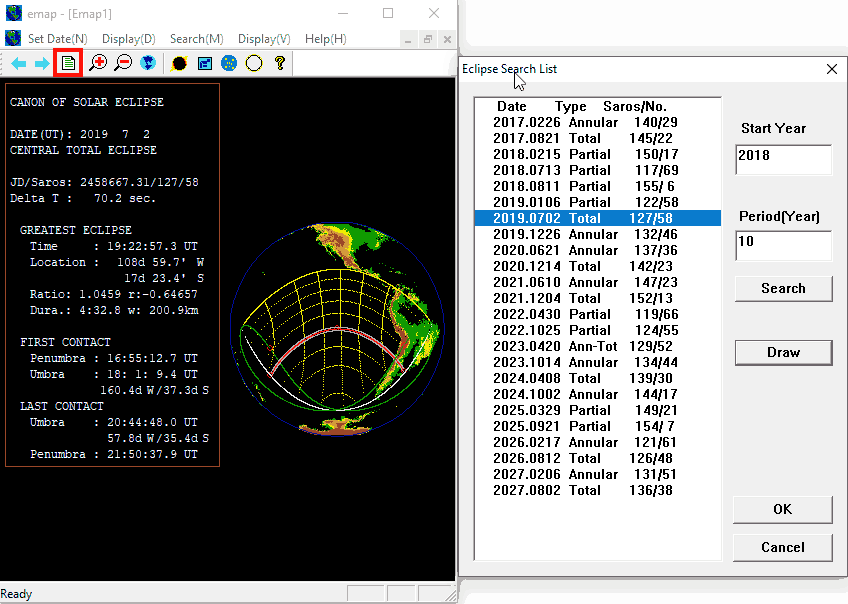This screenshot has height=604, width=848.
Task: Open the Display(V) menu
Action: coord(264,39)
